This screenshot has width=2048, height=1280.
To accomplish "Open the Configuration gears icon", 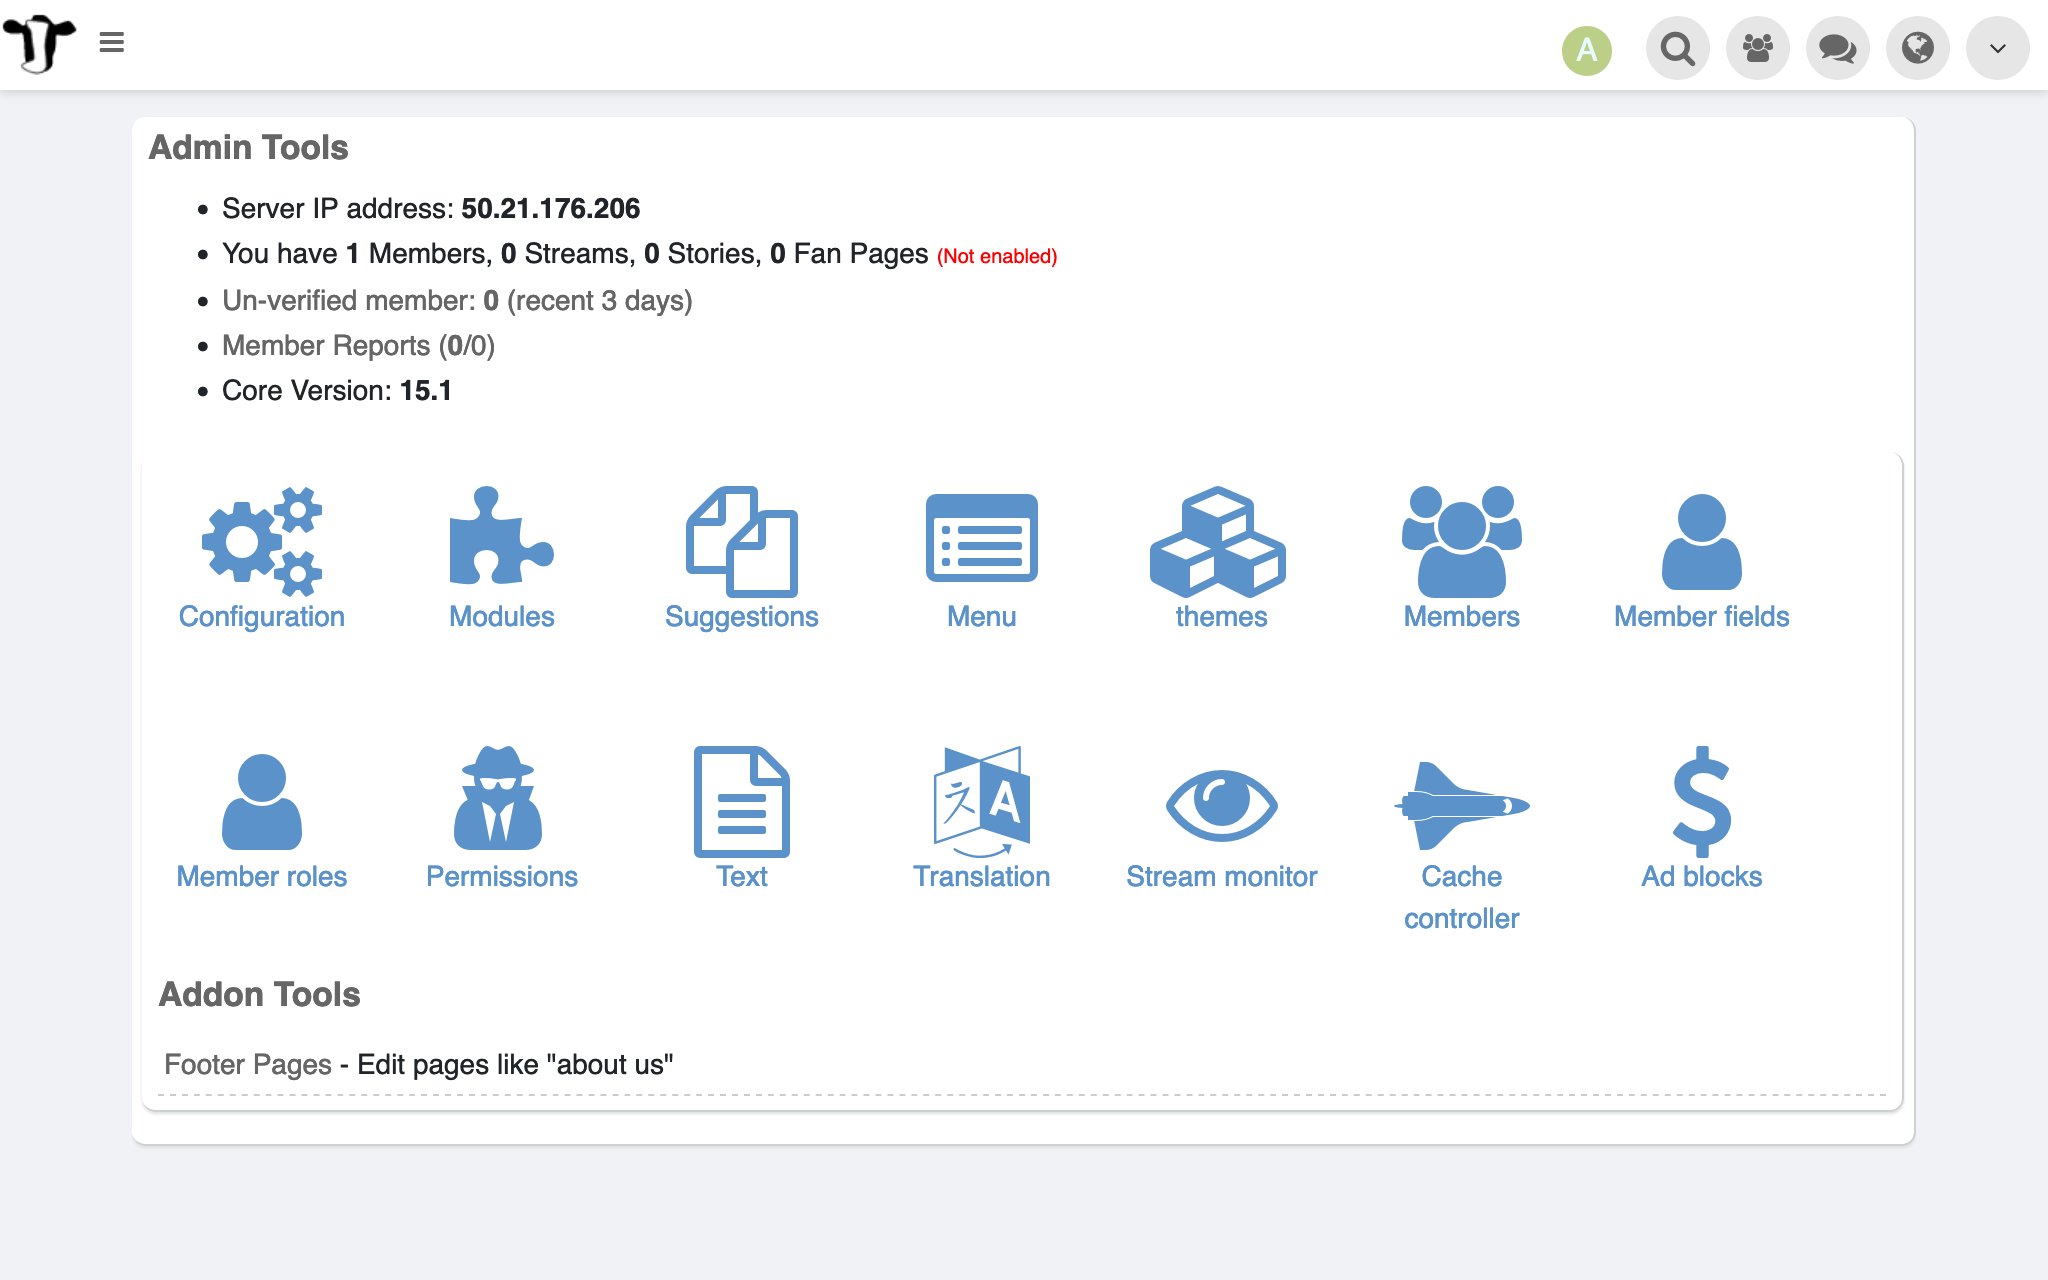I will tap(262, 541).
